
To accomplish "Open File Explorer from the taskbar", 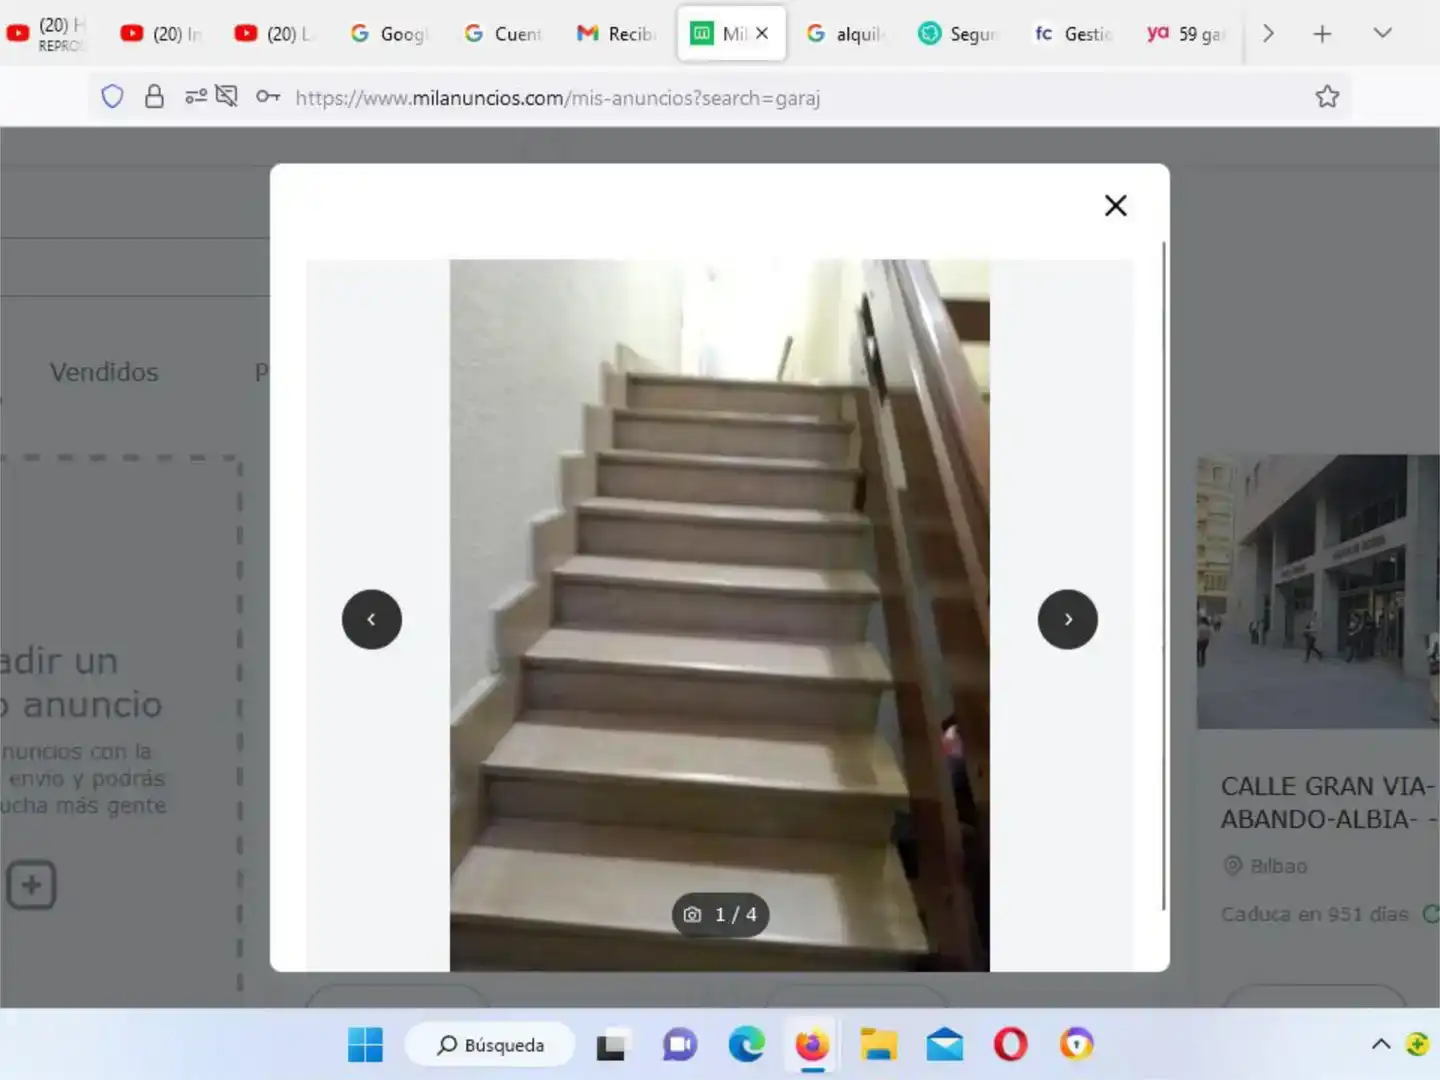I will coord(878,1045).
